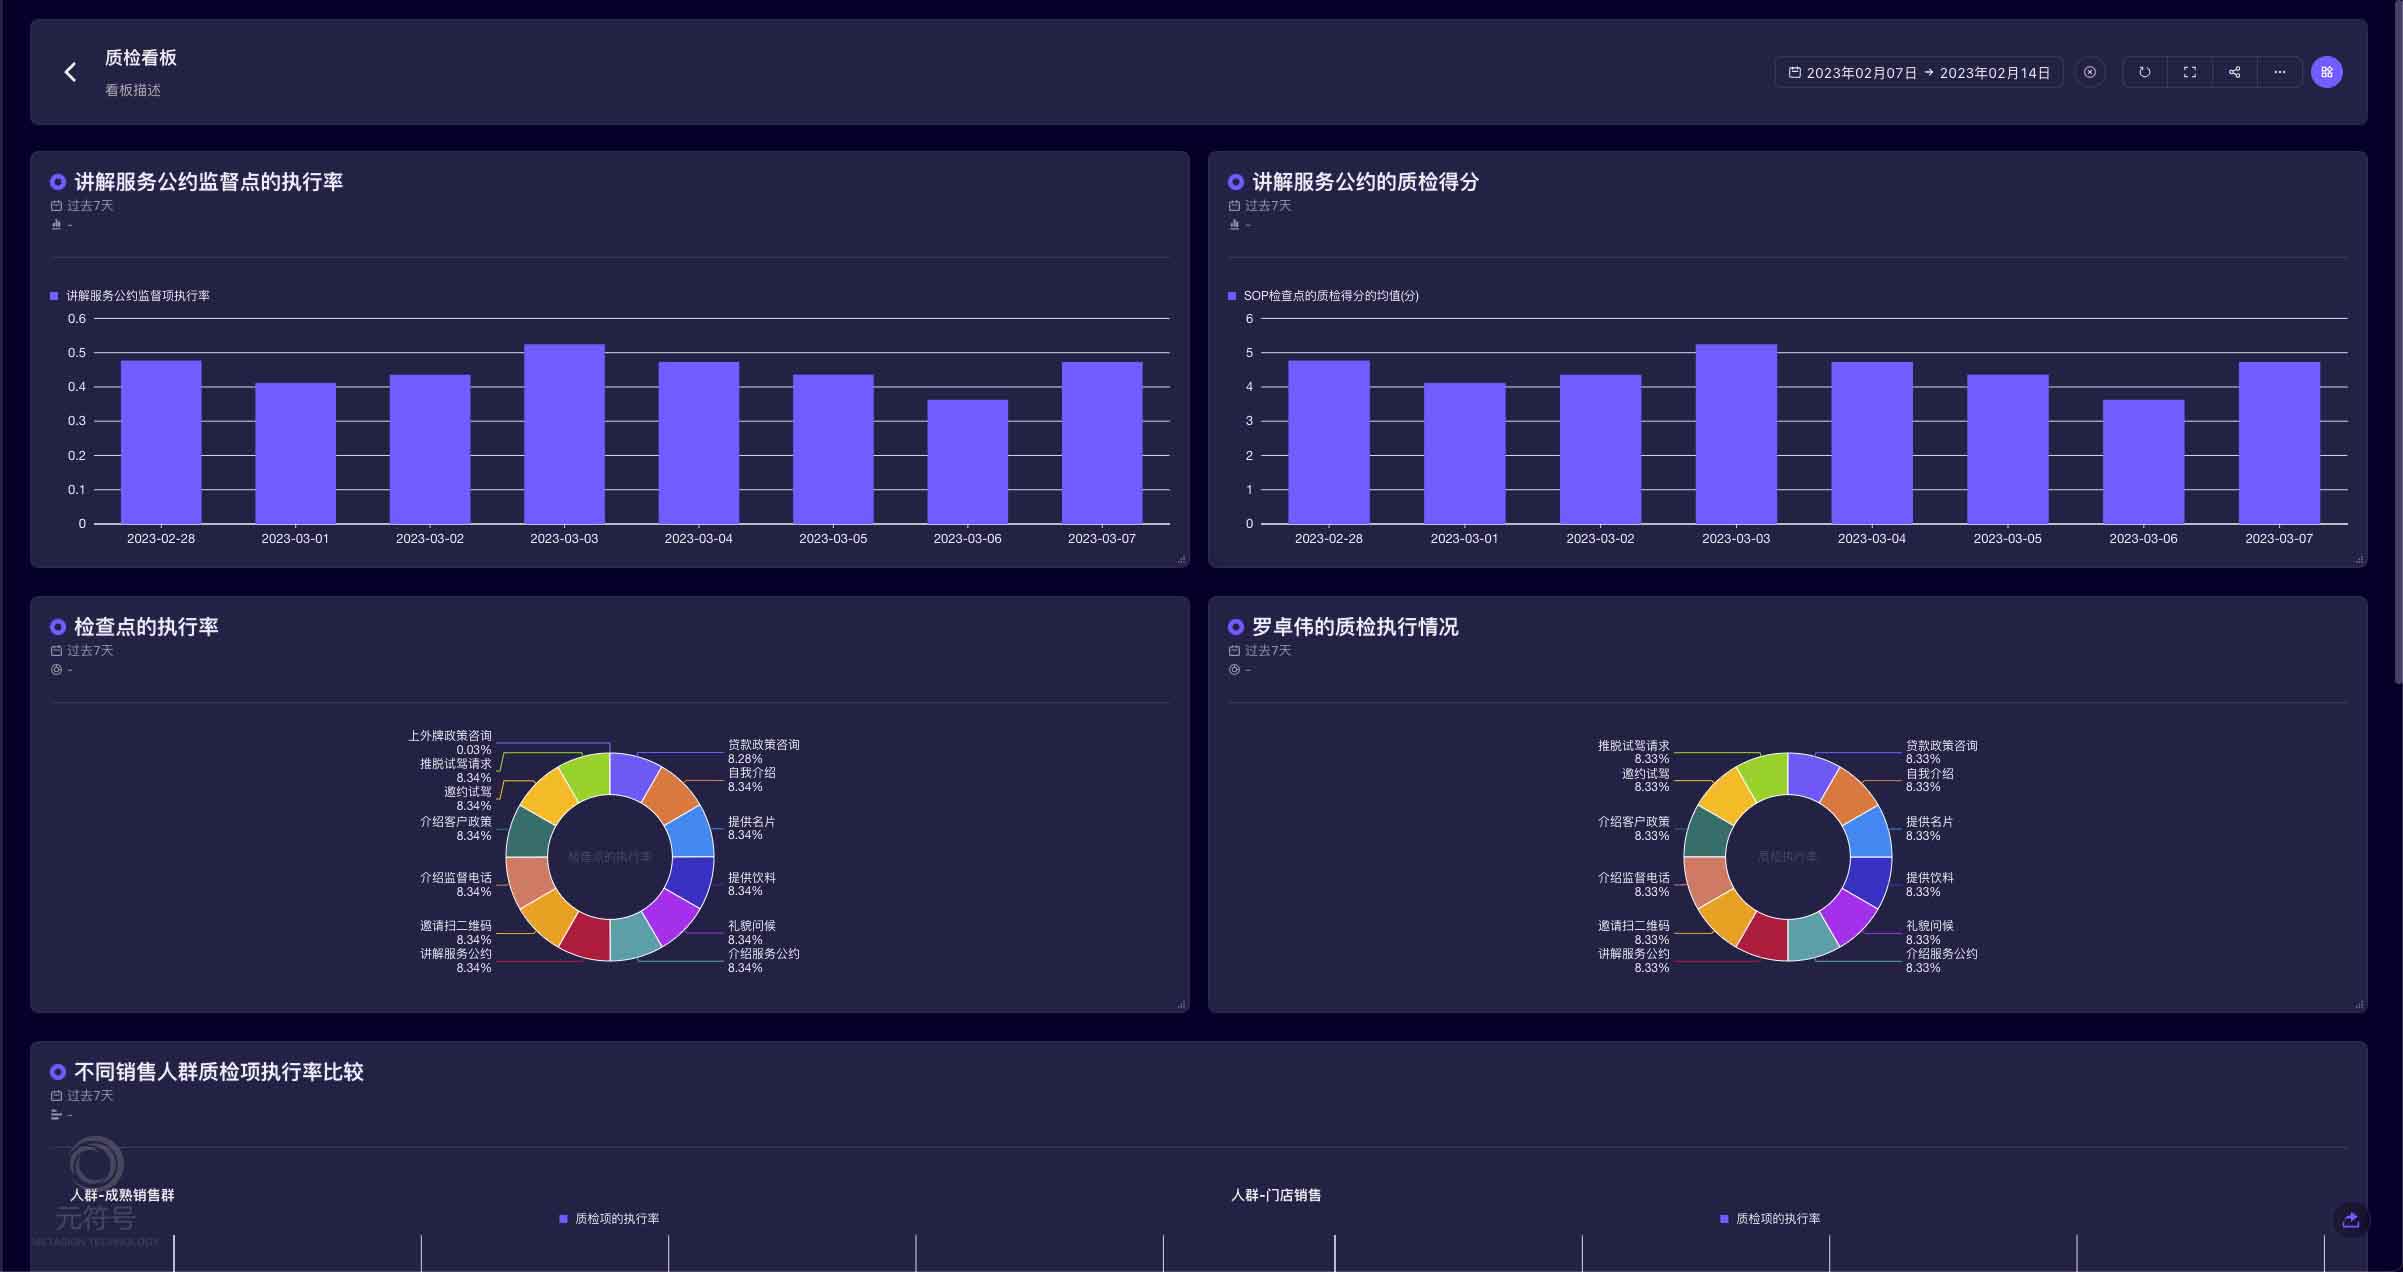Click the 罗卓伟的质检执行情况 panel title
The image size is (2403, 1272).
pyautogui.click(x=1354, y=627)
